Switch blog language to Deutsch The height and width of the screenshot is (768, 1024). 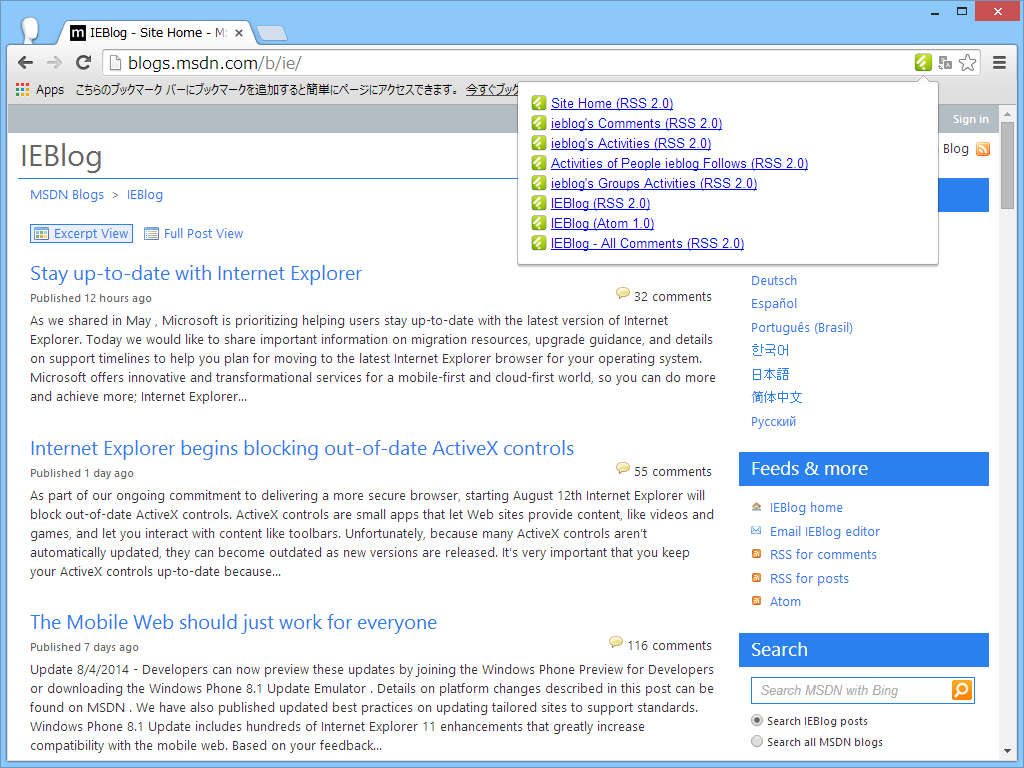pos(774,281)
